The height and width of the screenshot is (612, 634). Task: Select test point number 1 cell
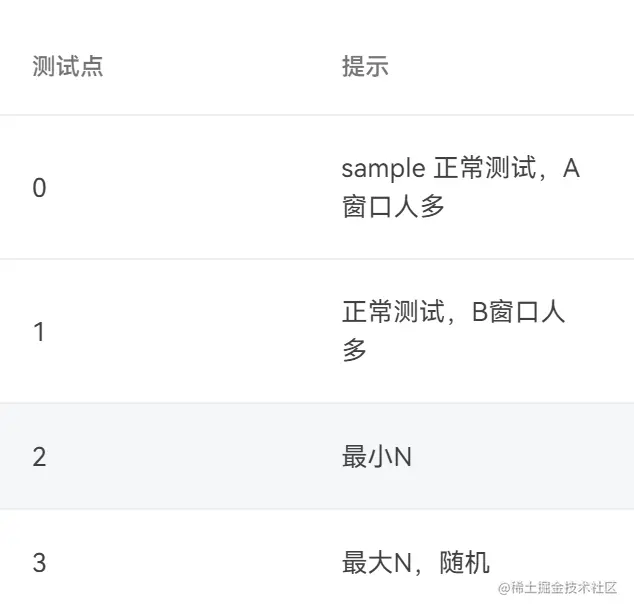click(39, 332)
